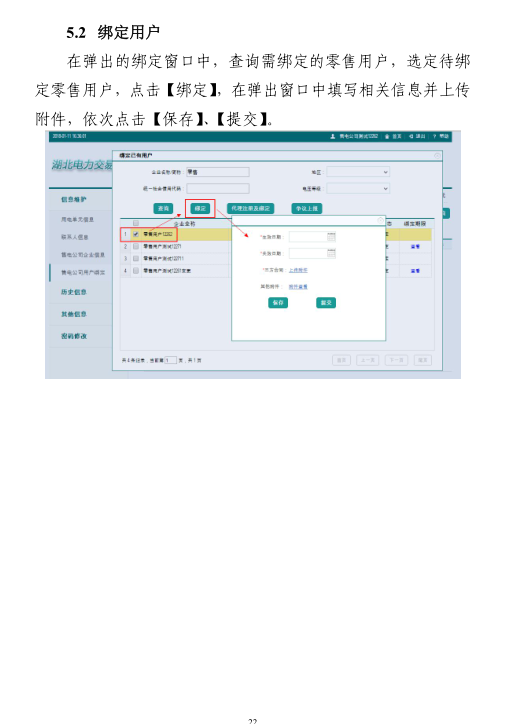This screenshot has height=724, width=527.
Task: Click the 上传附件 link for contract
Action: 298,270
